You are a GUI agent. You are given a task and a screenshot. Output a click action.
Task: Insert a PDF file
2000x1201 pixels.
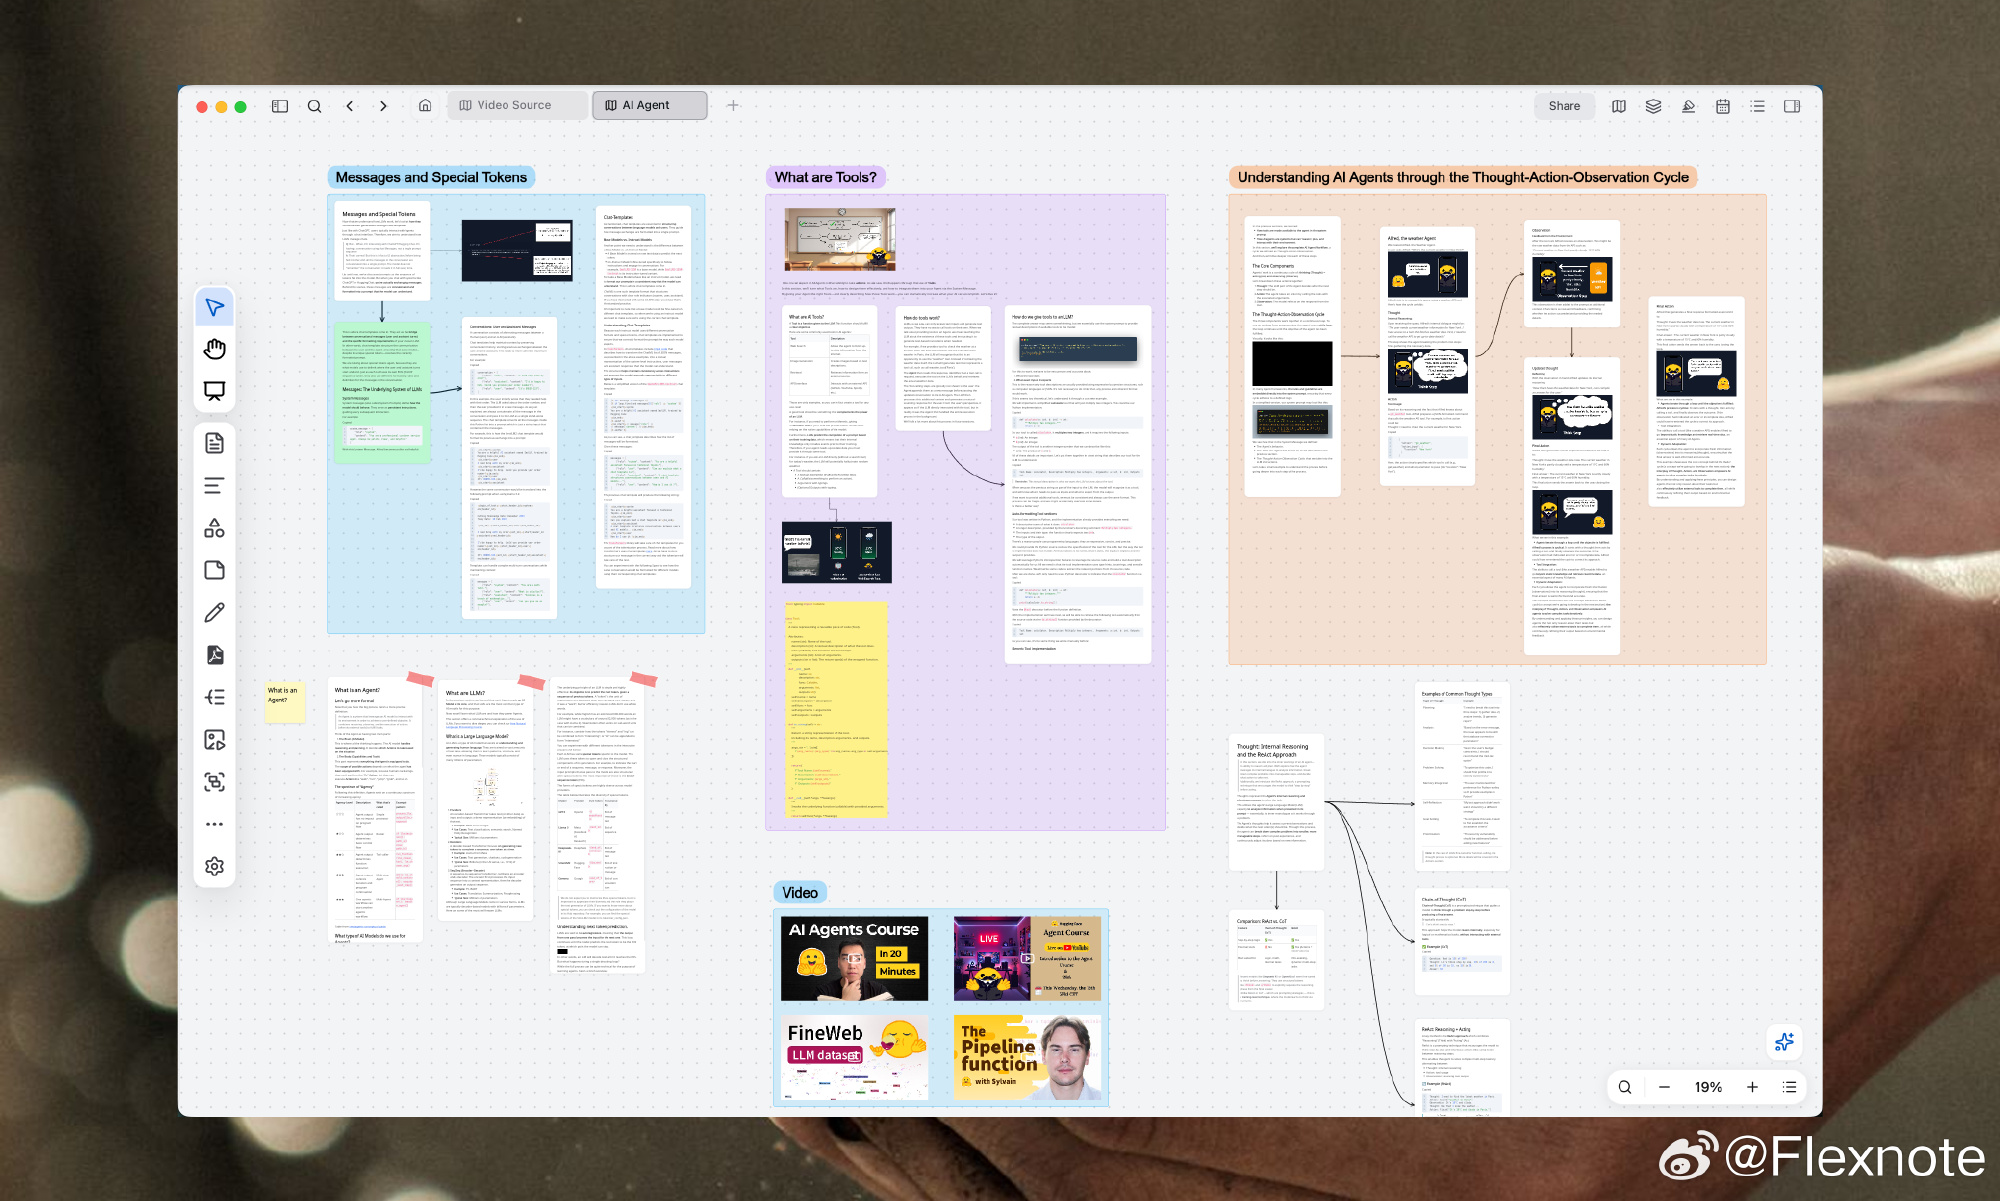[214, 655]
